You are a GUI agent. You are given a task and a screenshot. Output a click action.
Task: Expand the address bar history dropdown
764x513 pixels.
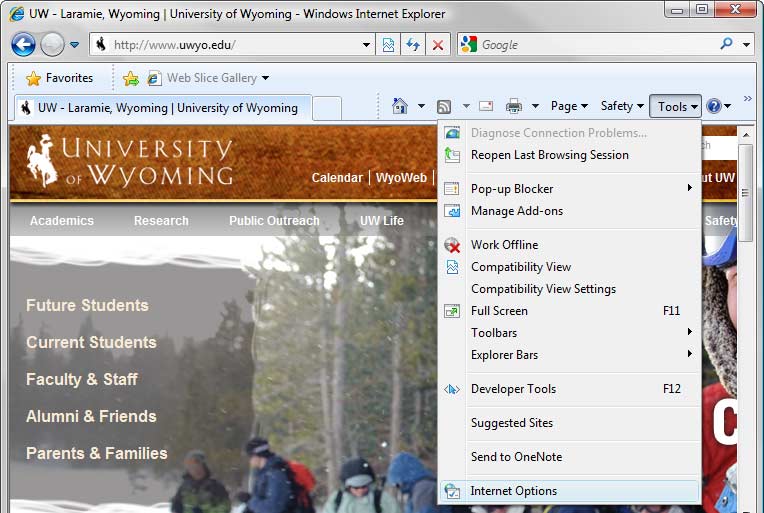point(366,45)
